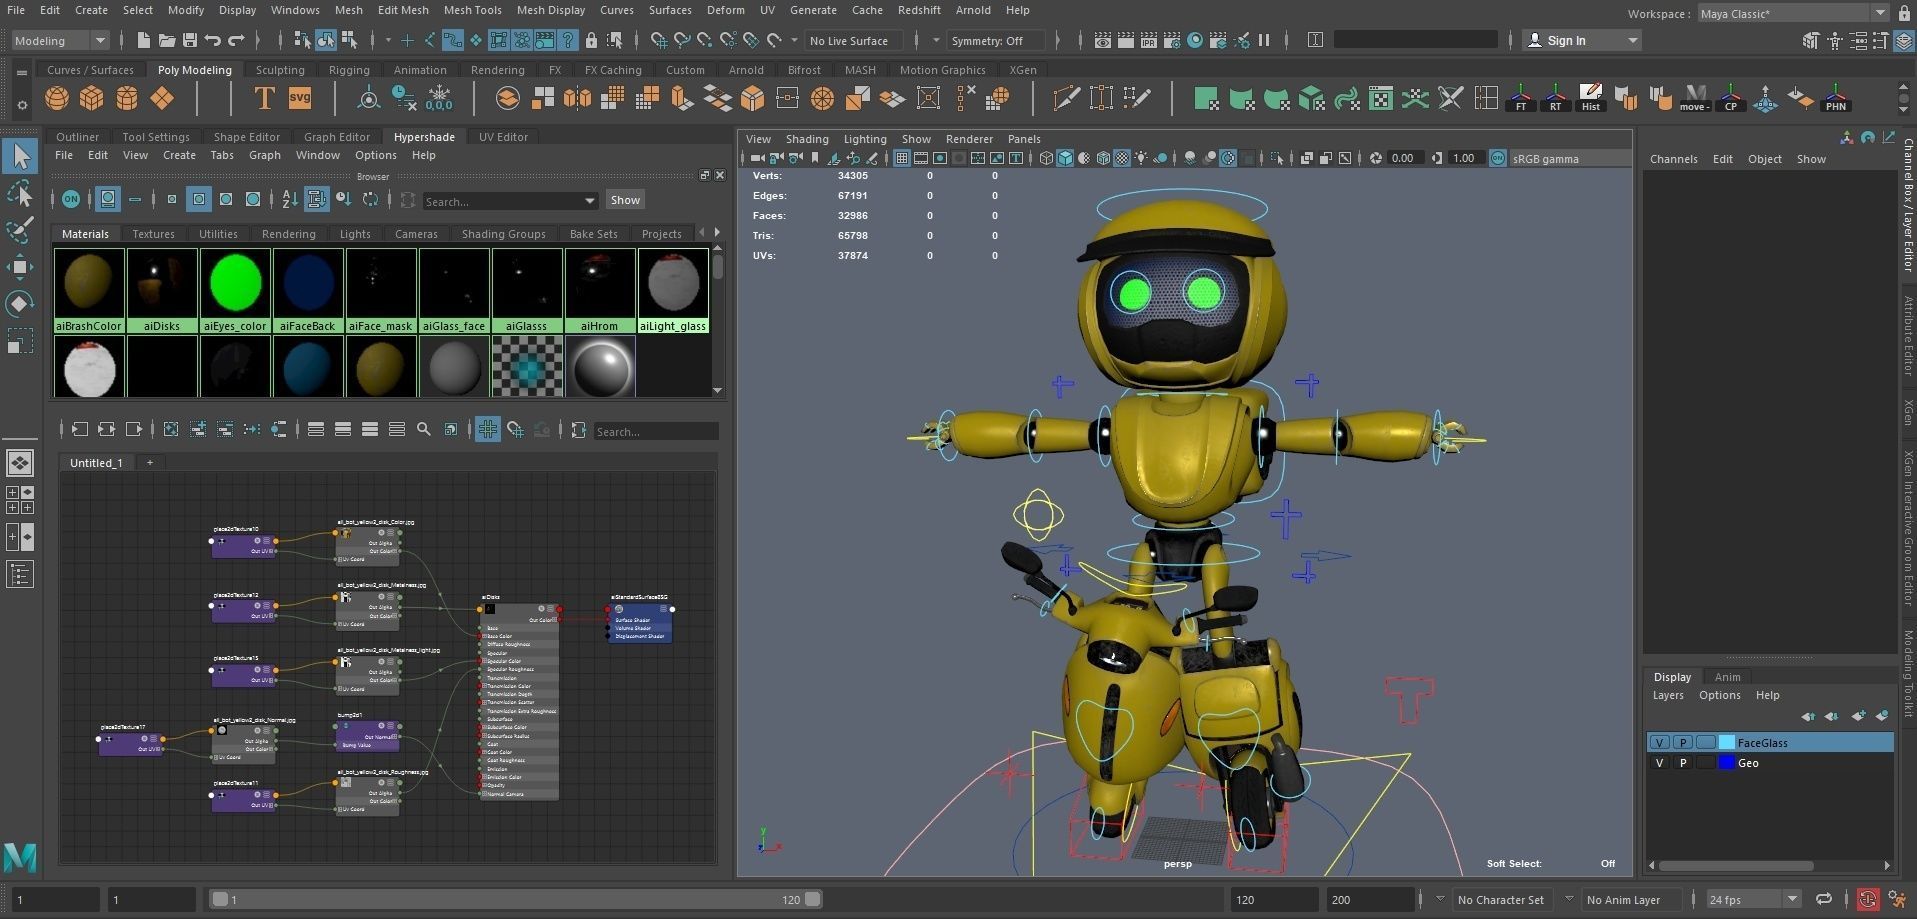
Task: Click the pause render icon in status line
Action: pos(1264,40)
